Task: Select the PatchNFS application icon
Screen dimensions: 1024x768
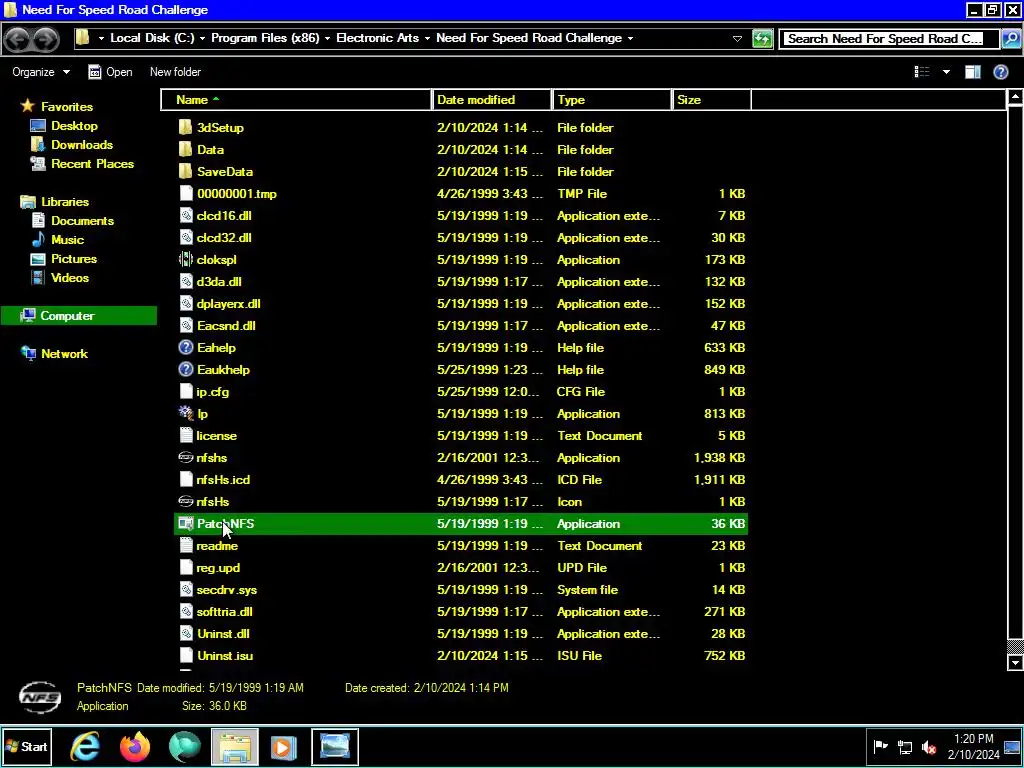Action: (x=185, y=523)
